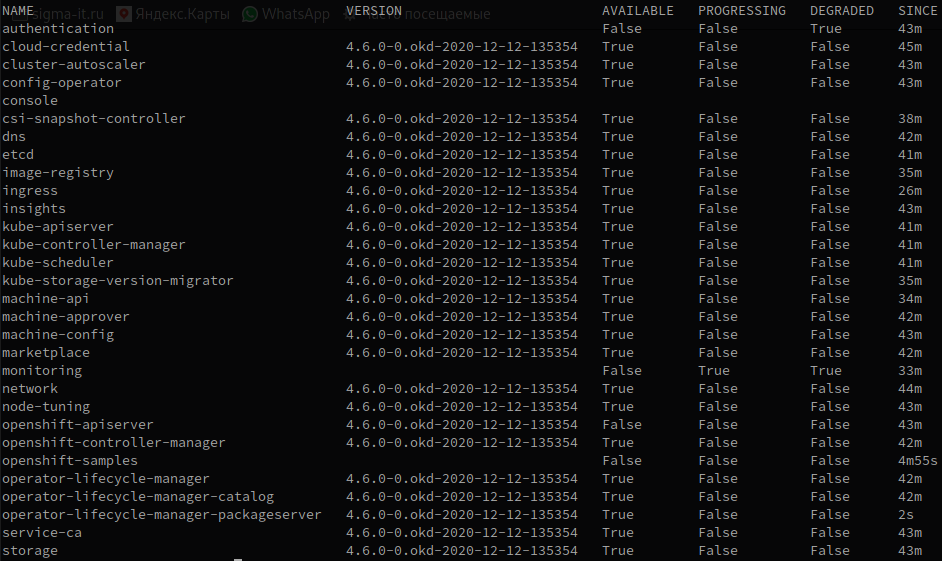
Task: Select the config-operator name
Action: coord(61,83)
